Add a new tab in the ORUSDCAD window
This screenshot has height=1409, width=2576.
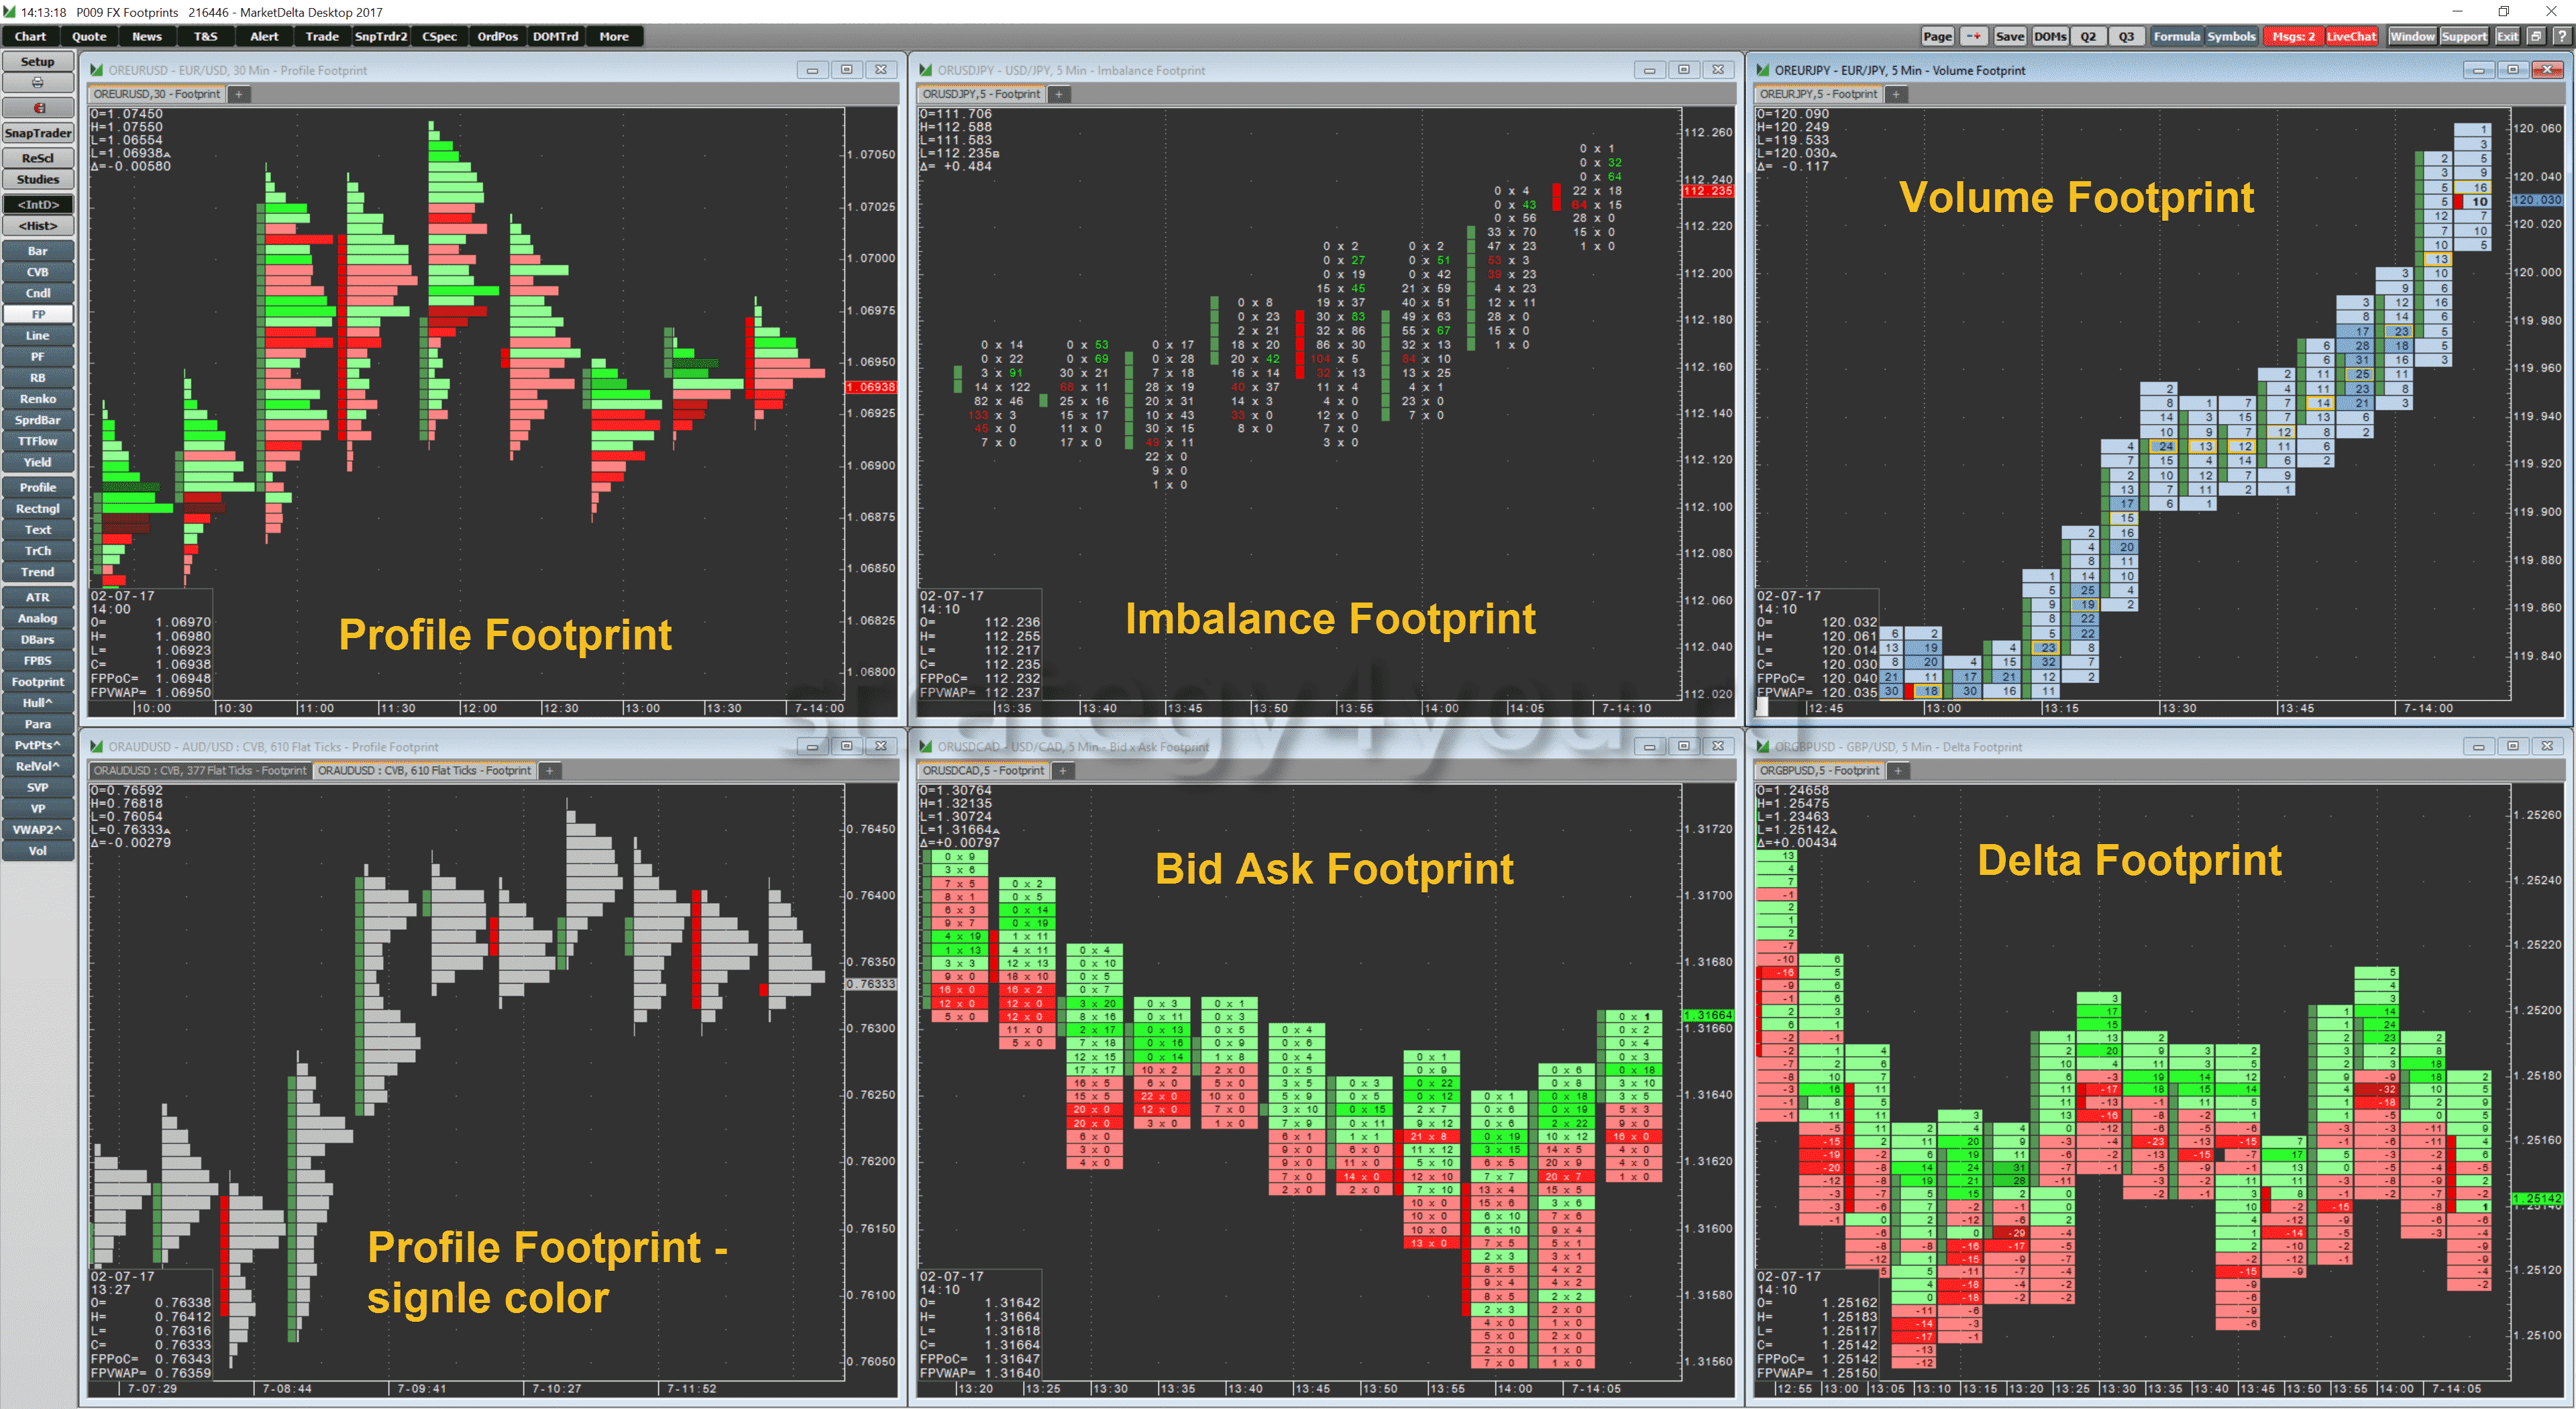point(1063,771)
